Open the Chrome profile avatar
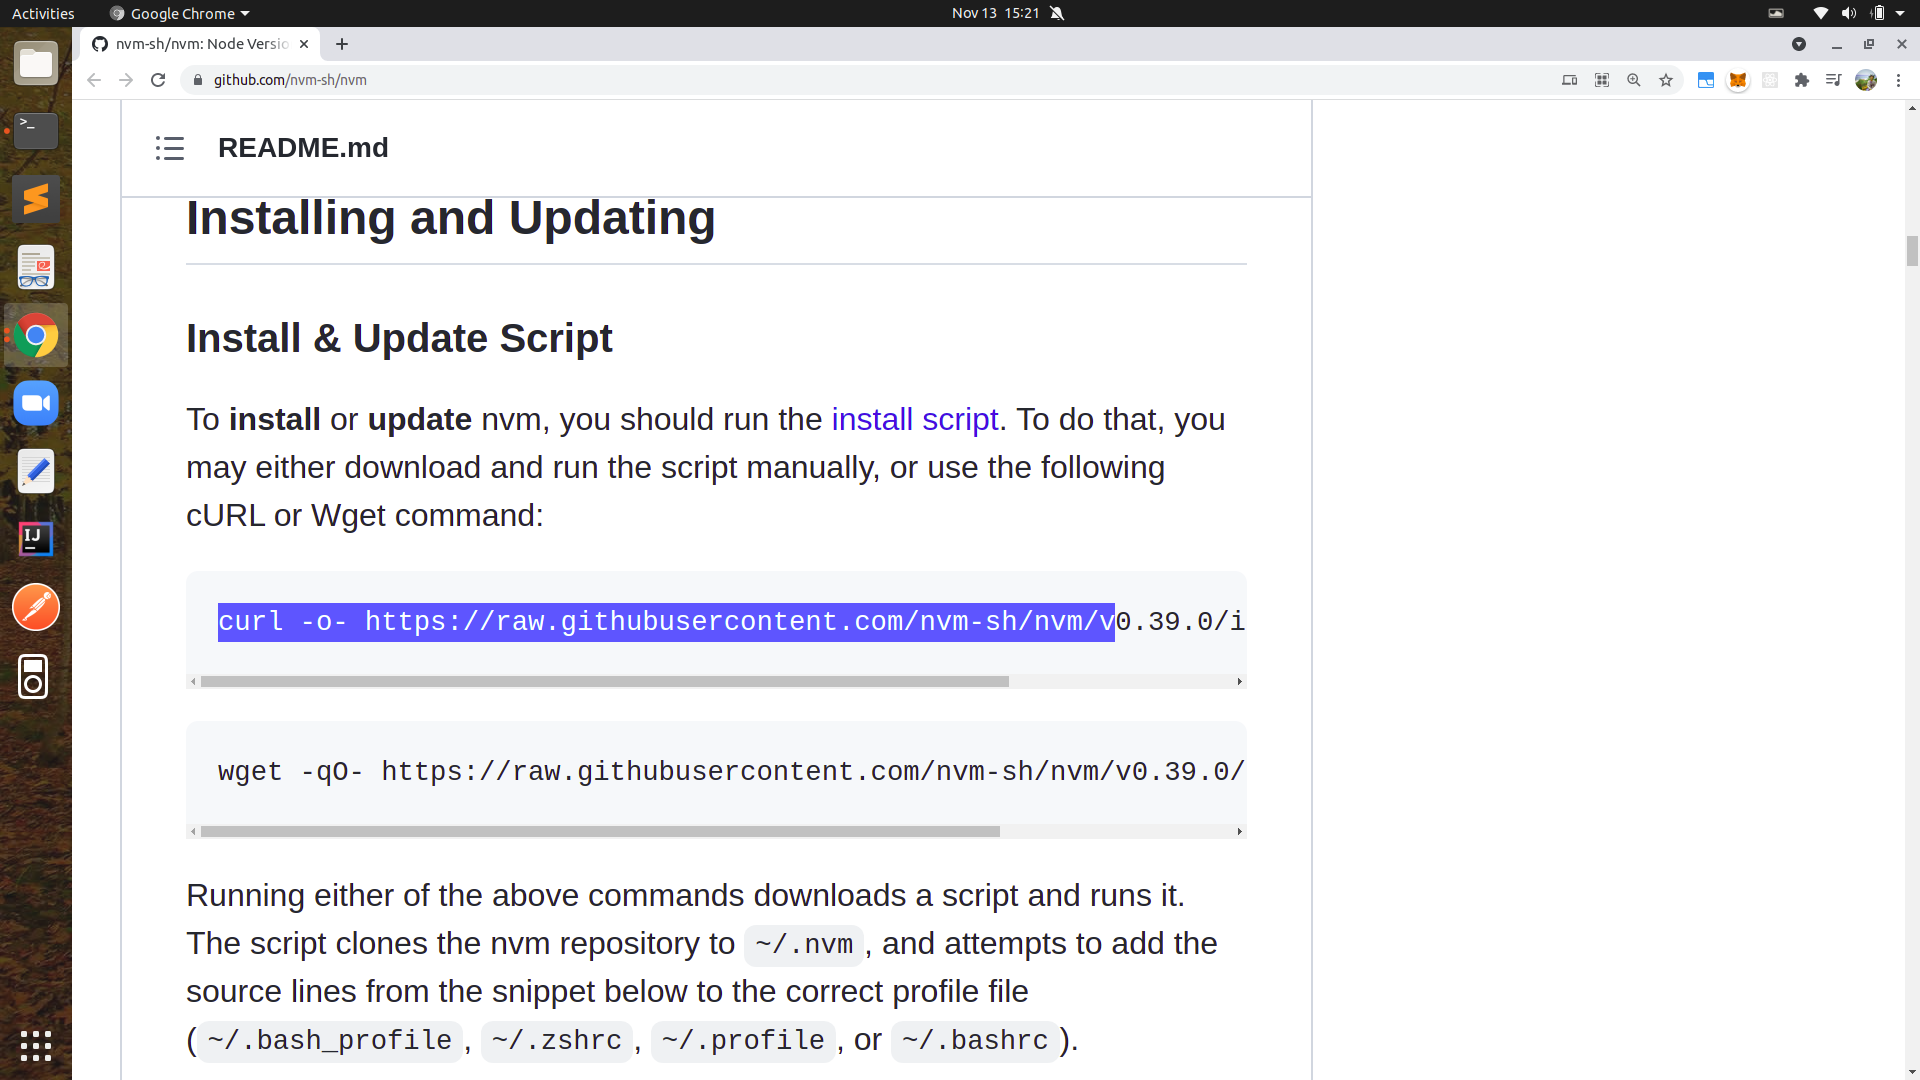 click(x=1866, y=80)
